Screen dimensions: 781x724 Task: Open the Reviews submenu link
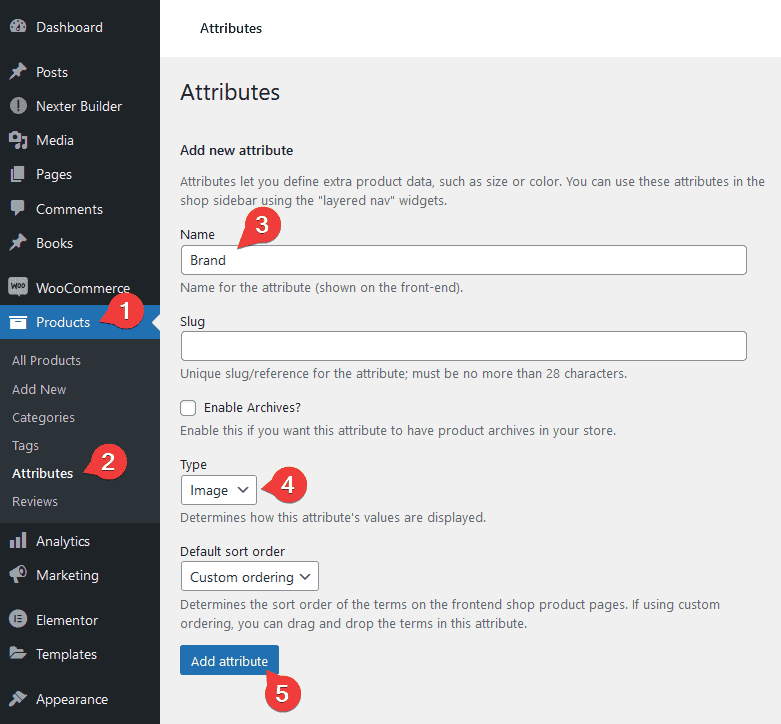35,501
